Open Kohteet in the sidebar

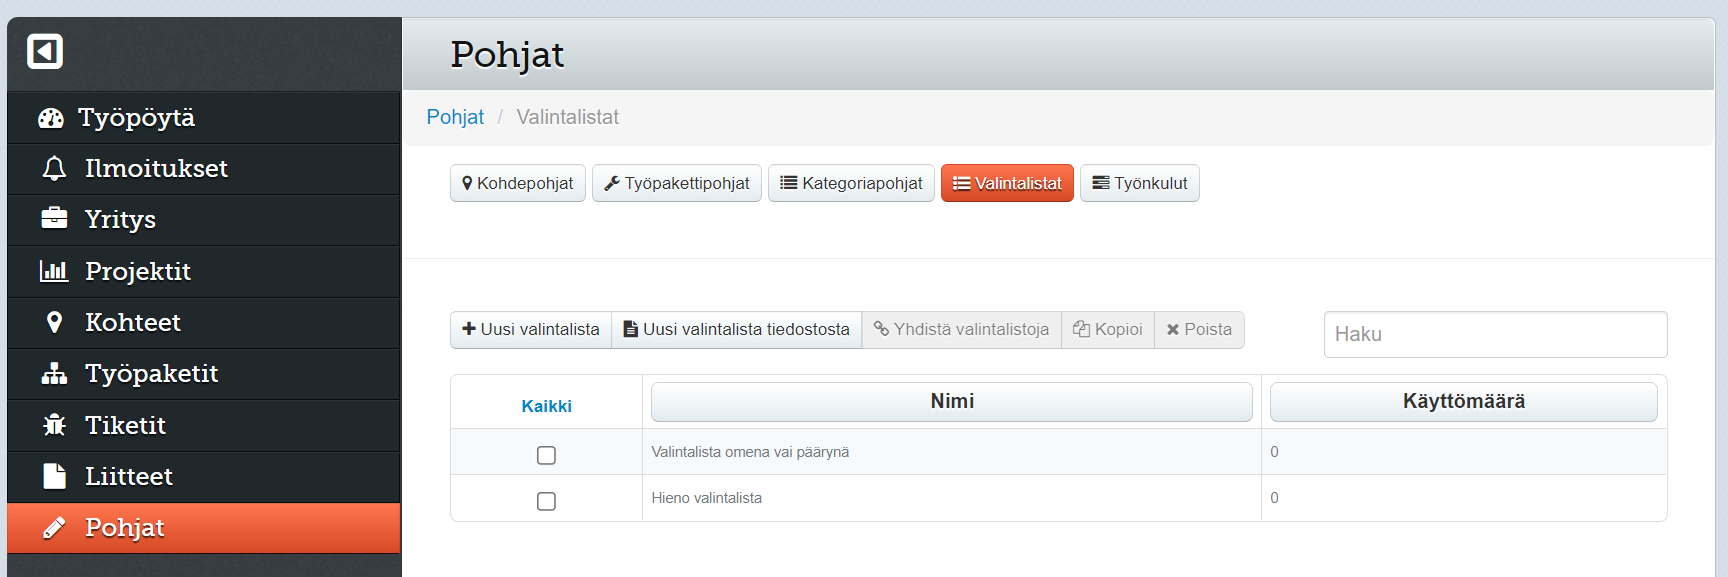click(x=204, y=322)
